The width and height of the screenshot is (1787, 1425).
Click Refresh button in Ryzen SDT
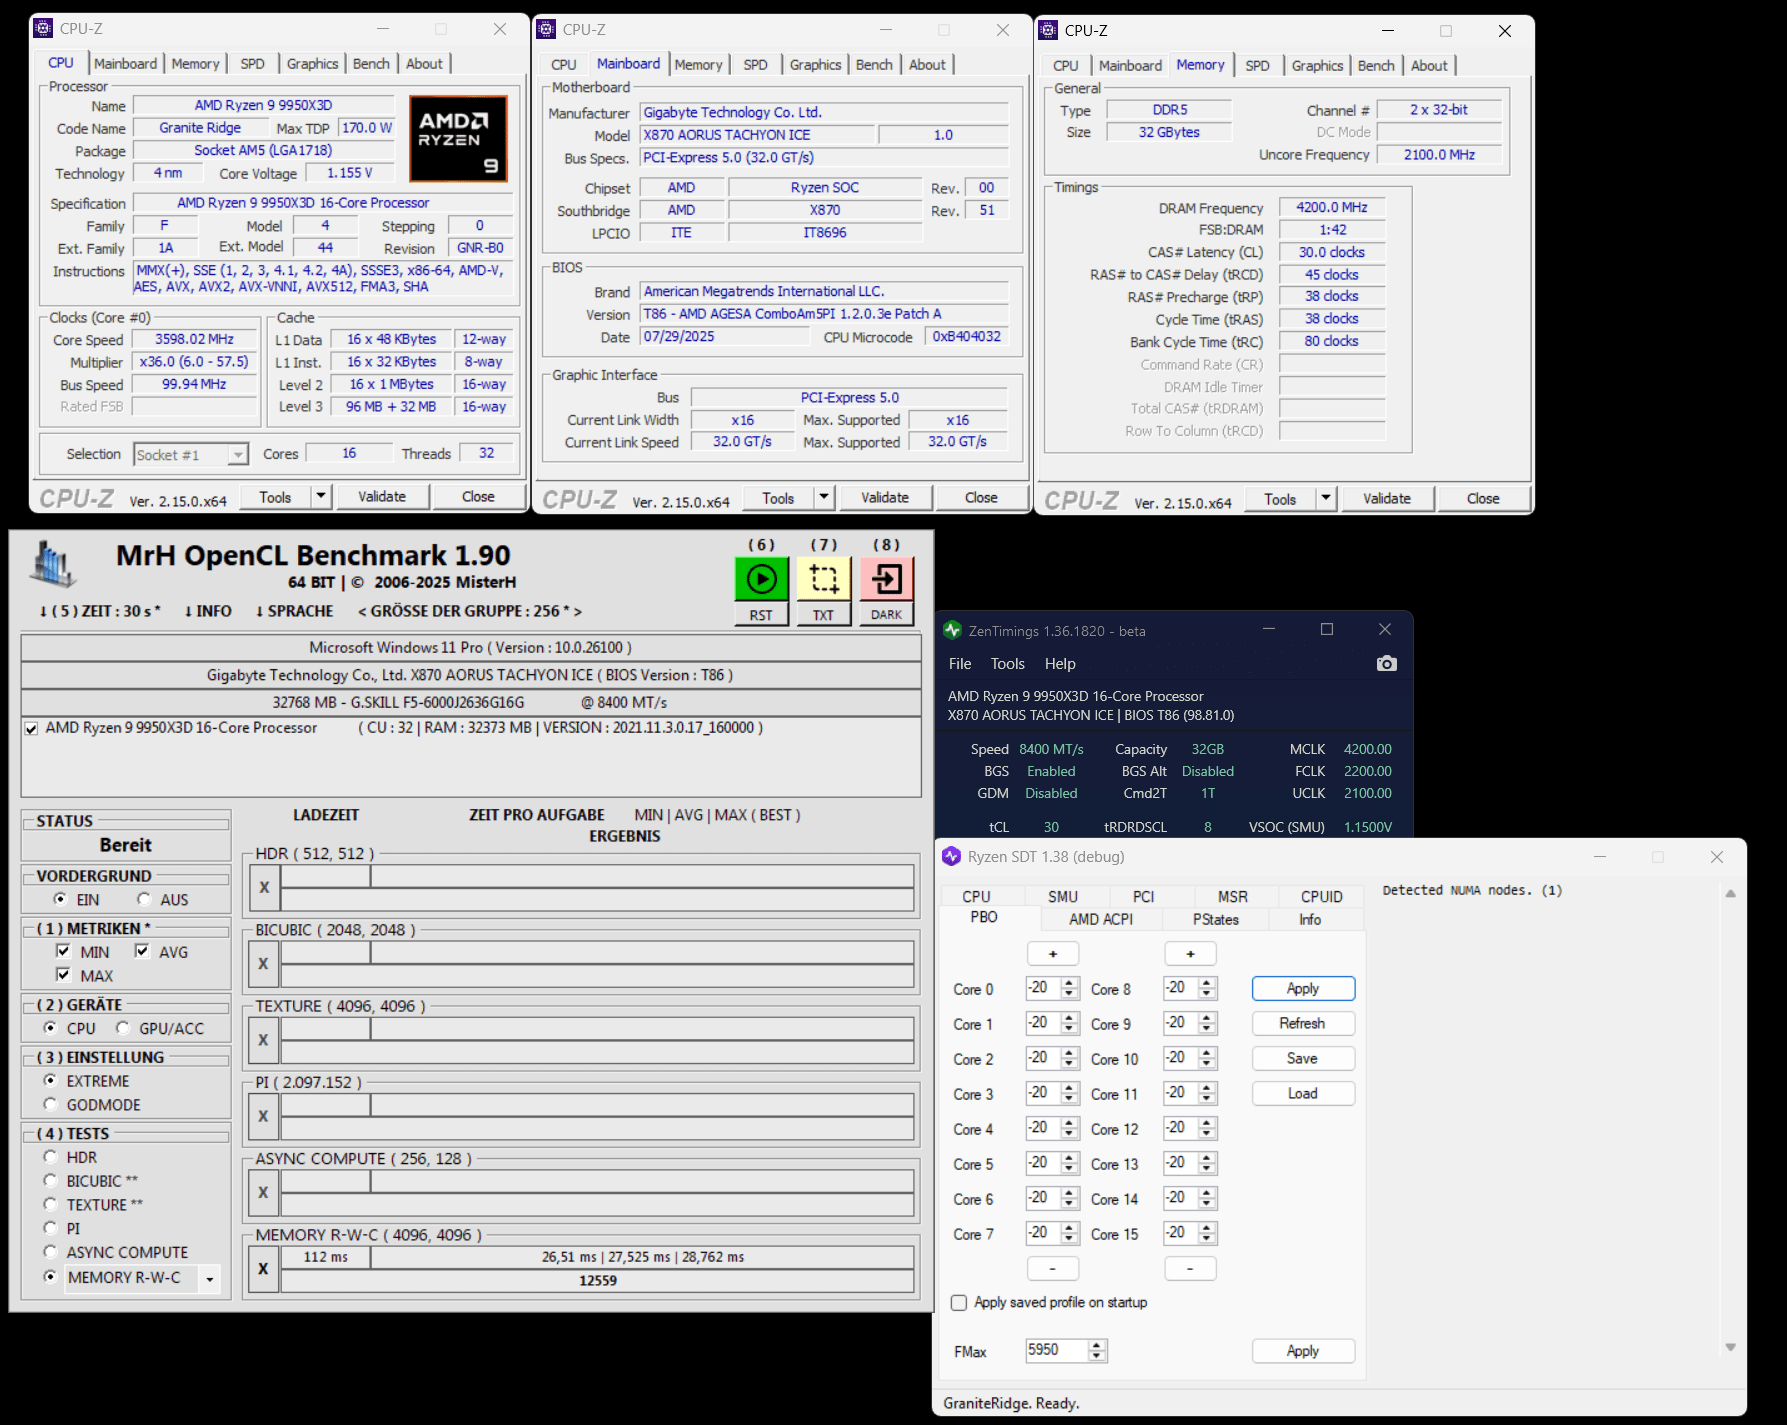click(1303, 1023)
